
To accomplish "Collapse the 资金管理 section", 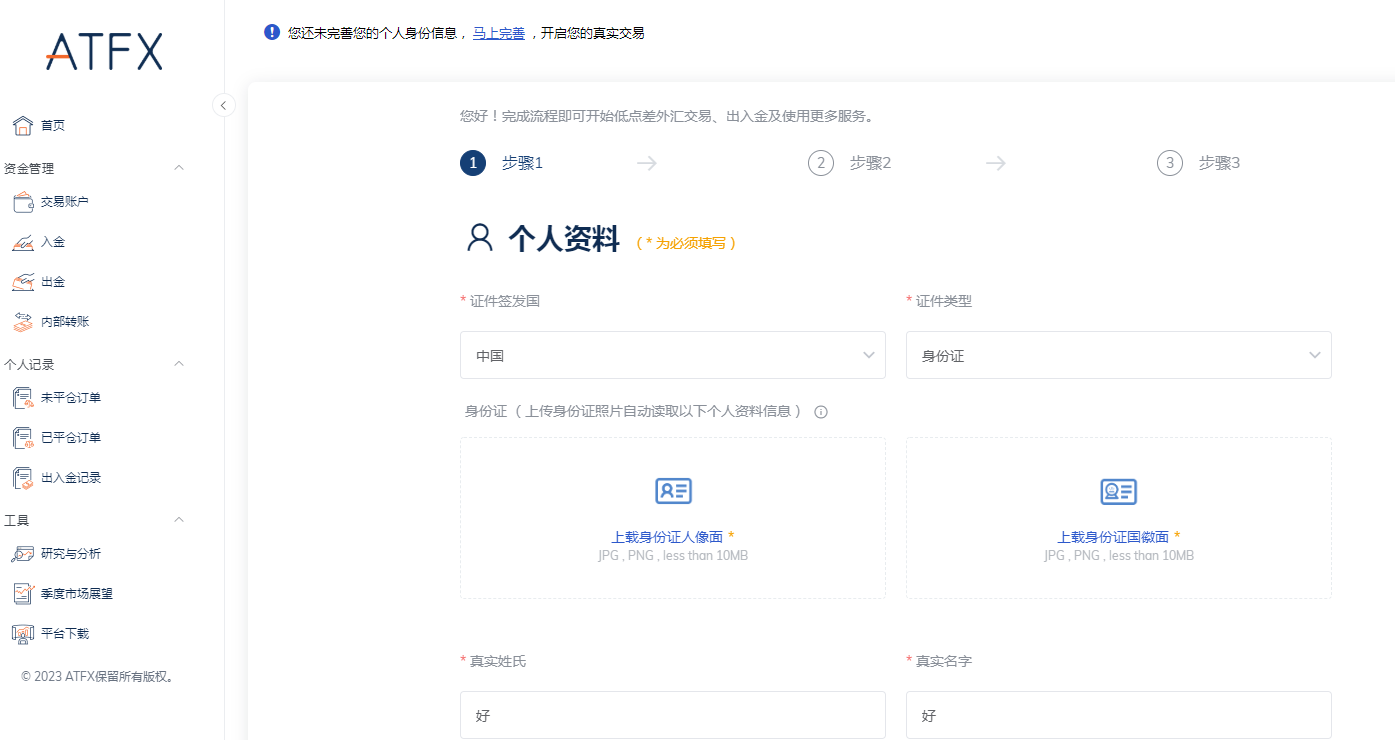I will (x=179, y=168).
